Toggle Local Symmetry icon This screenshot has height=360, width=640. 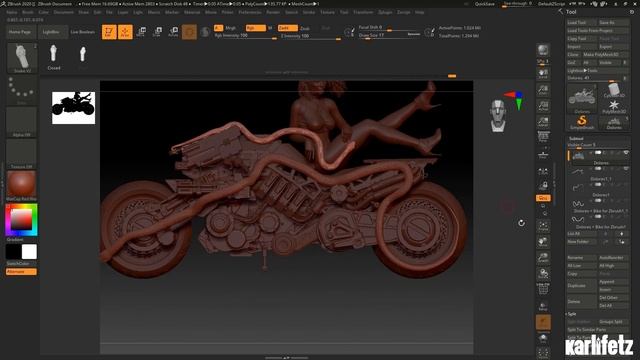point(543,171)
